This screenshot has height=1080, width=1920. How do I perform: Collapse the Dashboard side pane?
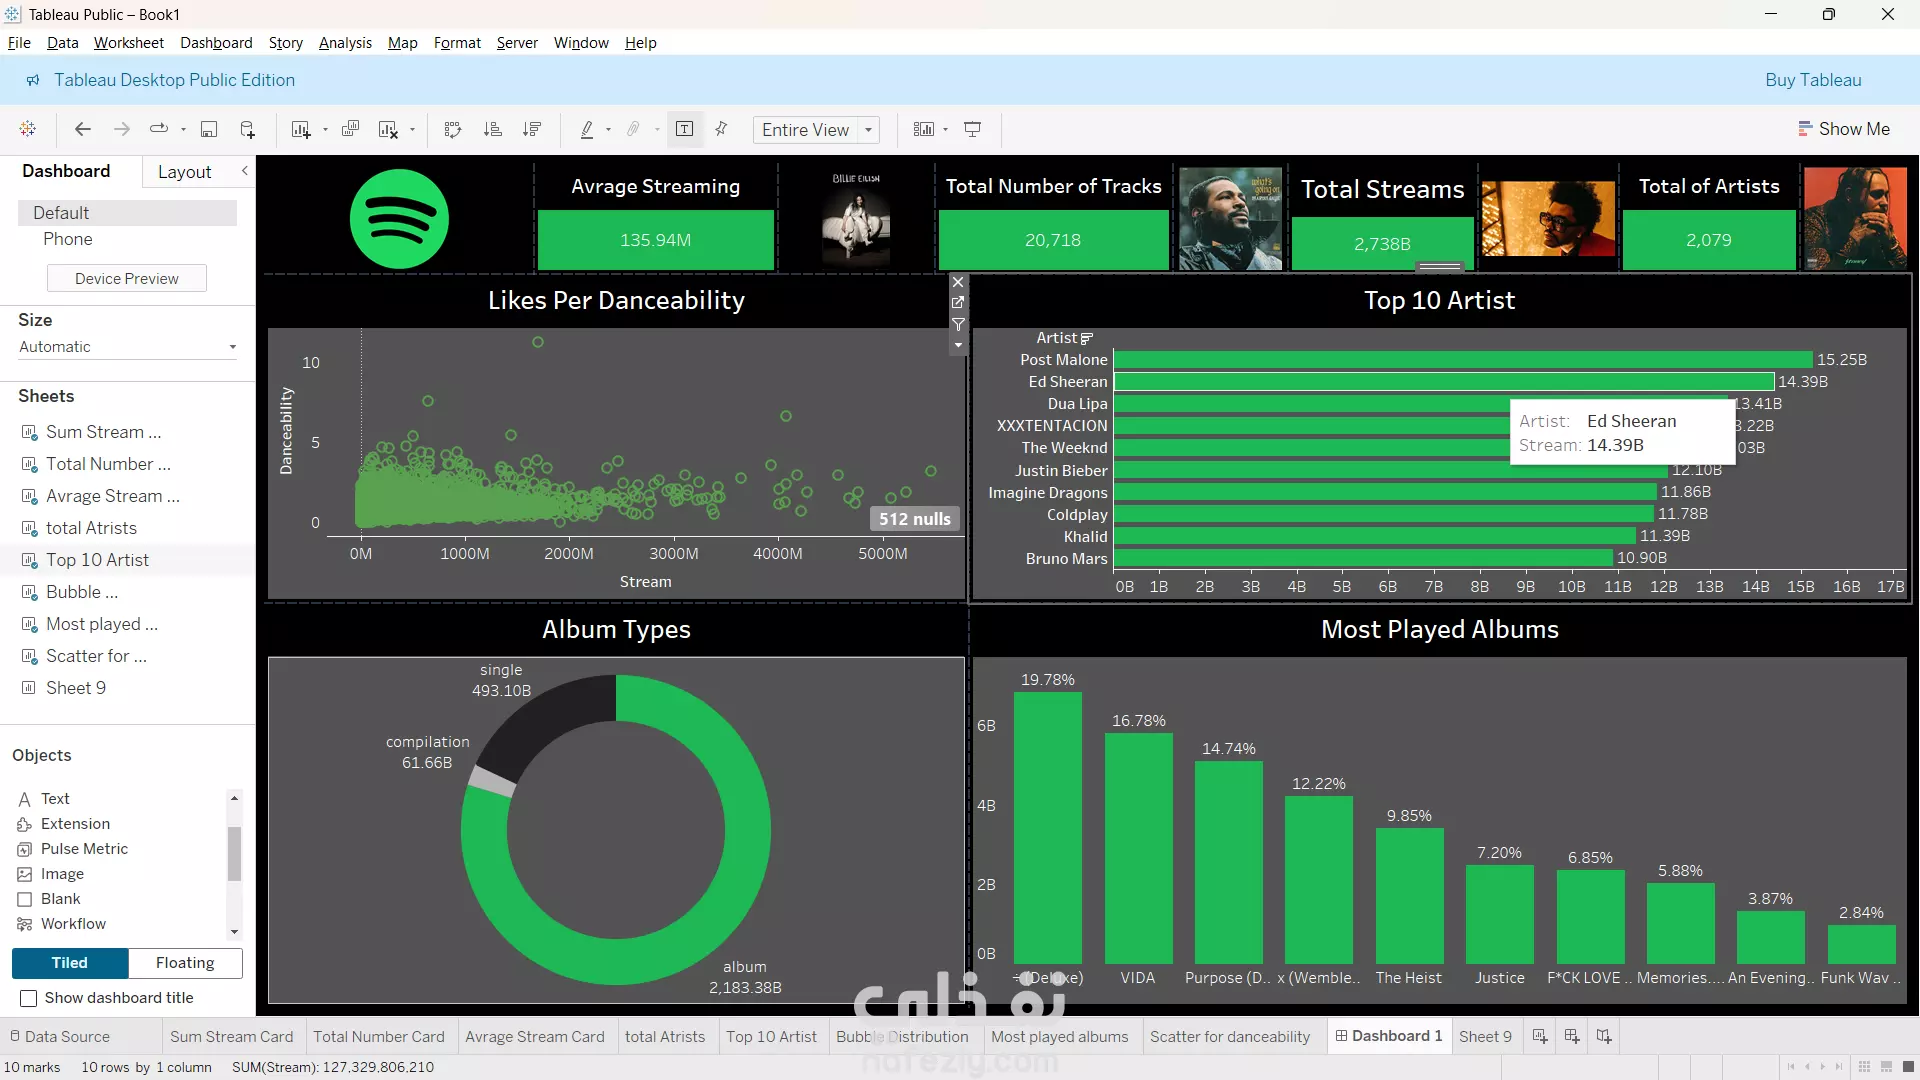(245, 171)
